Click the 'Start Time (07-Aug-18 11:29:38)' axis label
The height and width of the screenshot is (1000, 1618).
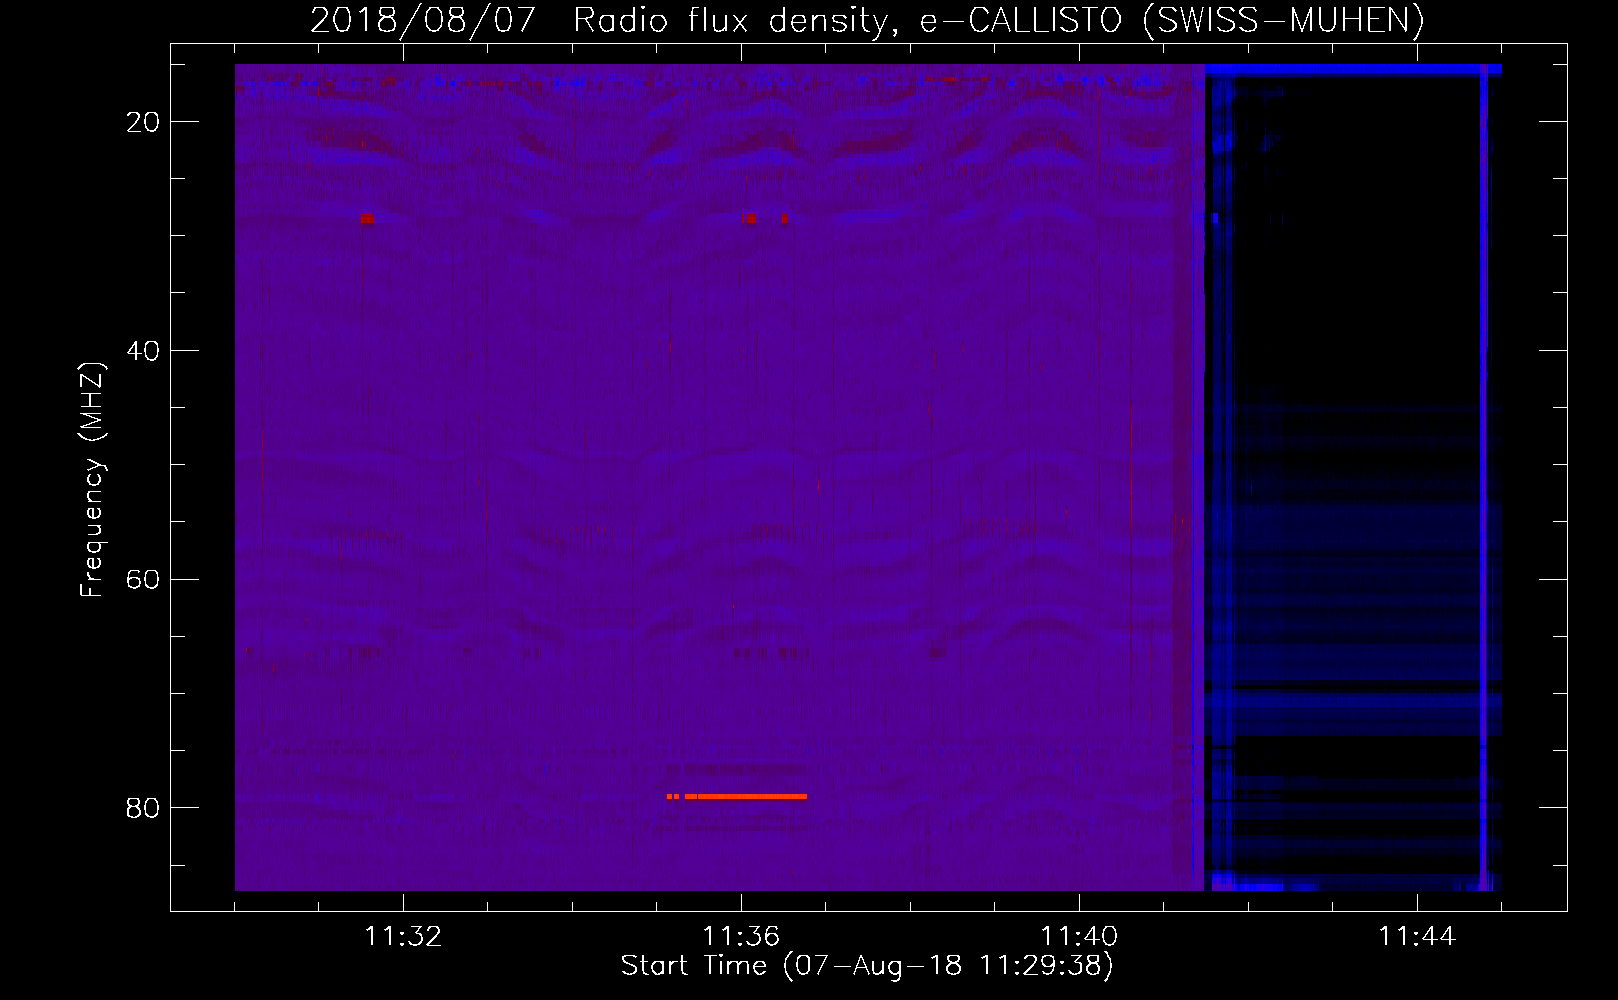866,966
